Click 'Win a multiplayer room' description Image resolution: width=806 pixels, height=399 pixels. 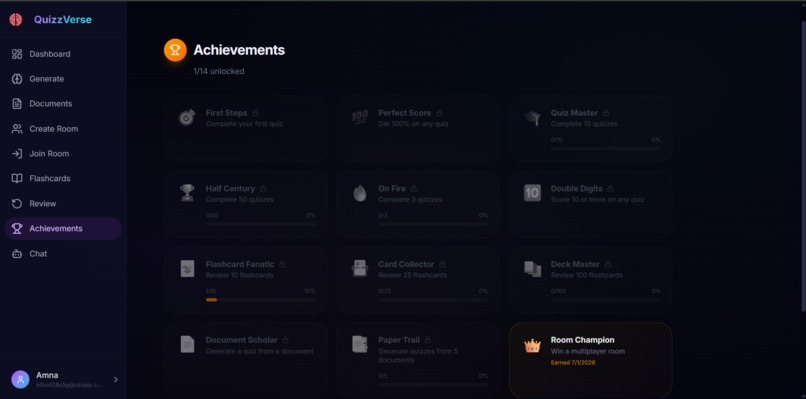(588, 351)
